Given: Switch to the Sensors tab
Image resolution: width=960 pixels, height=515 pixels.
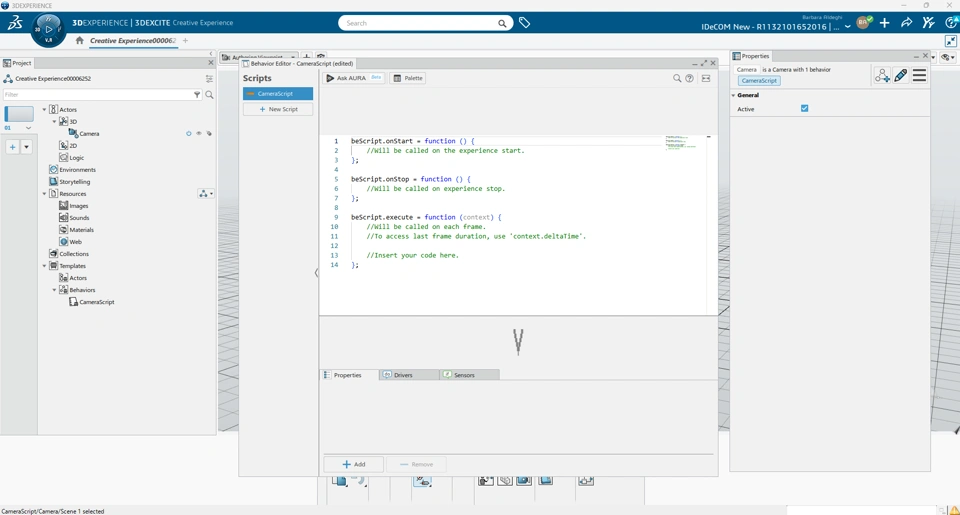Looking at the screenshot, I should (x=470, y=375).
